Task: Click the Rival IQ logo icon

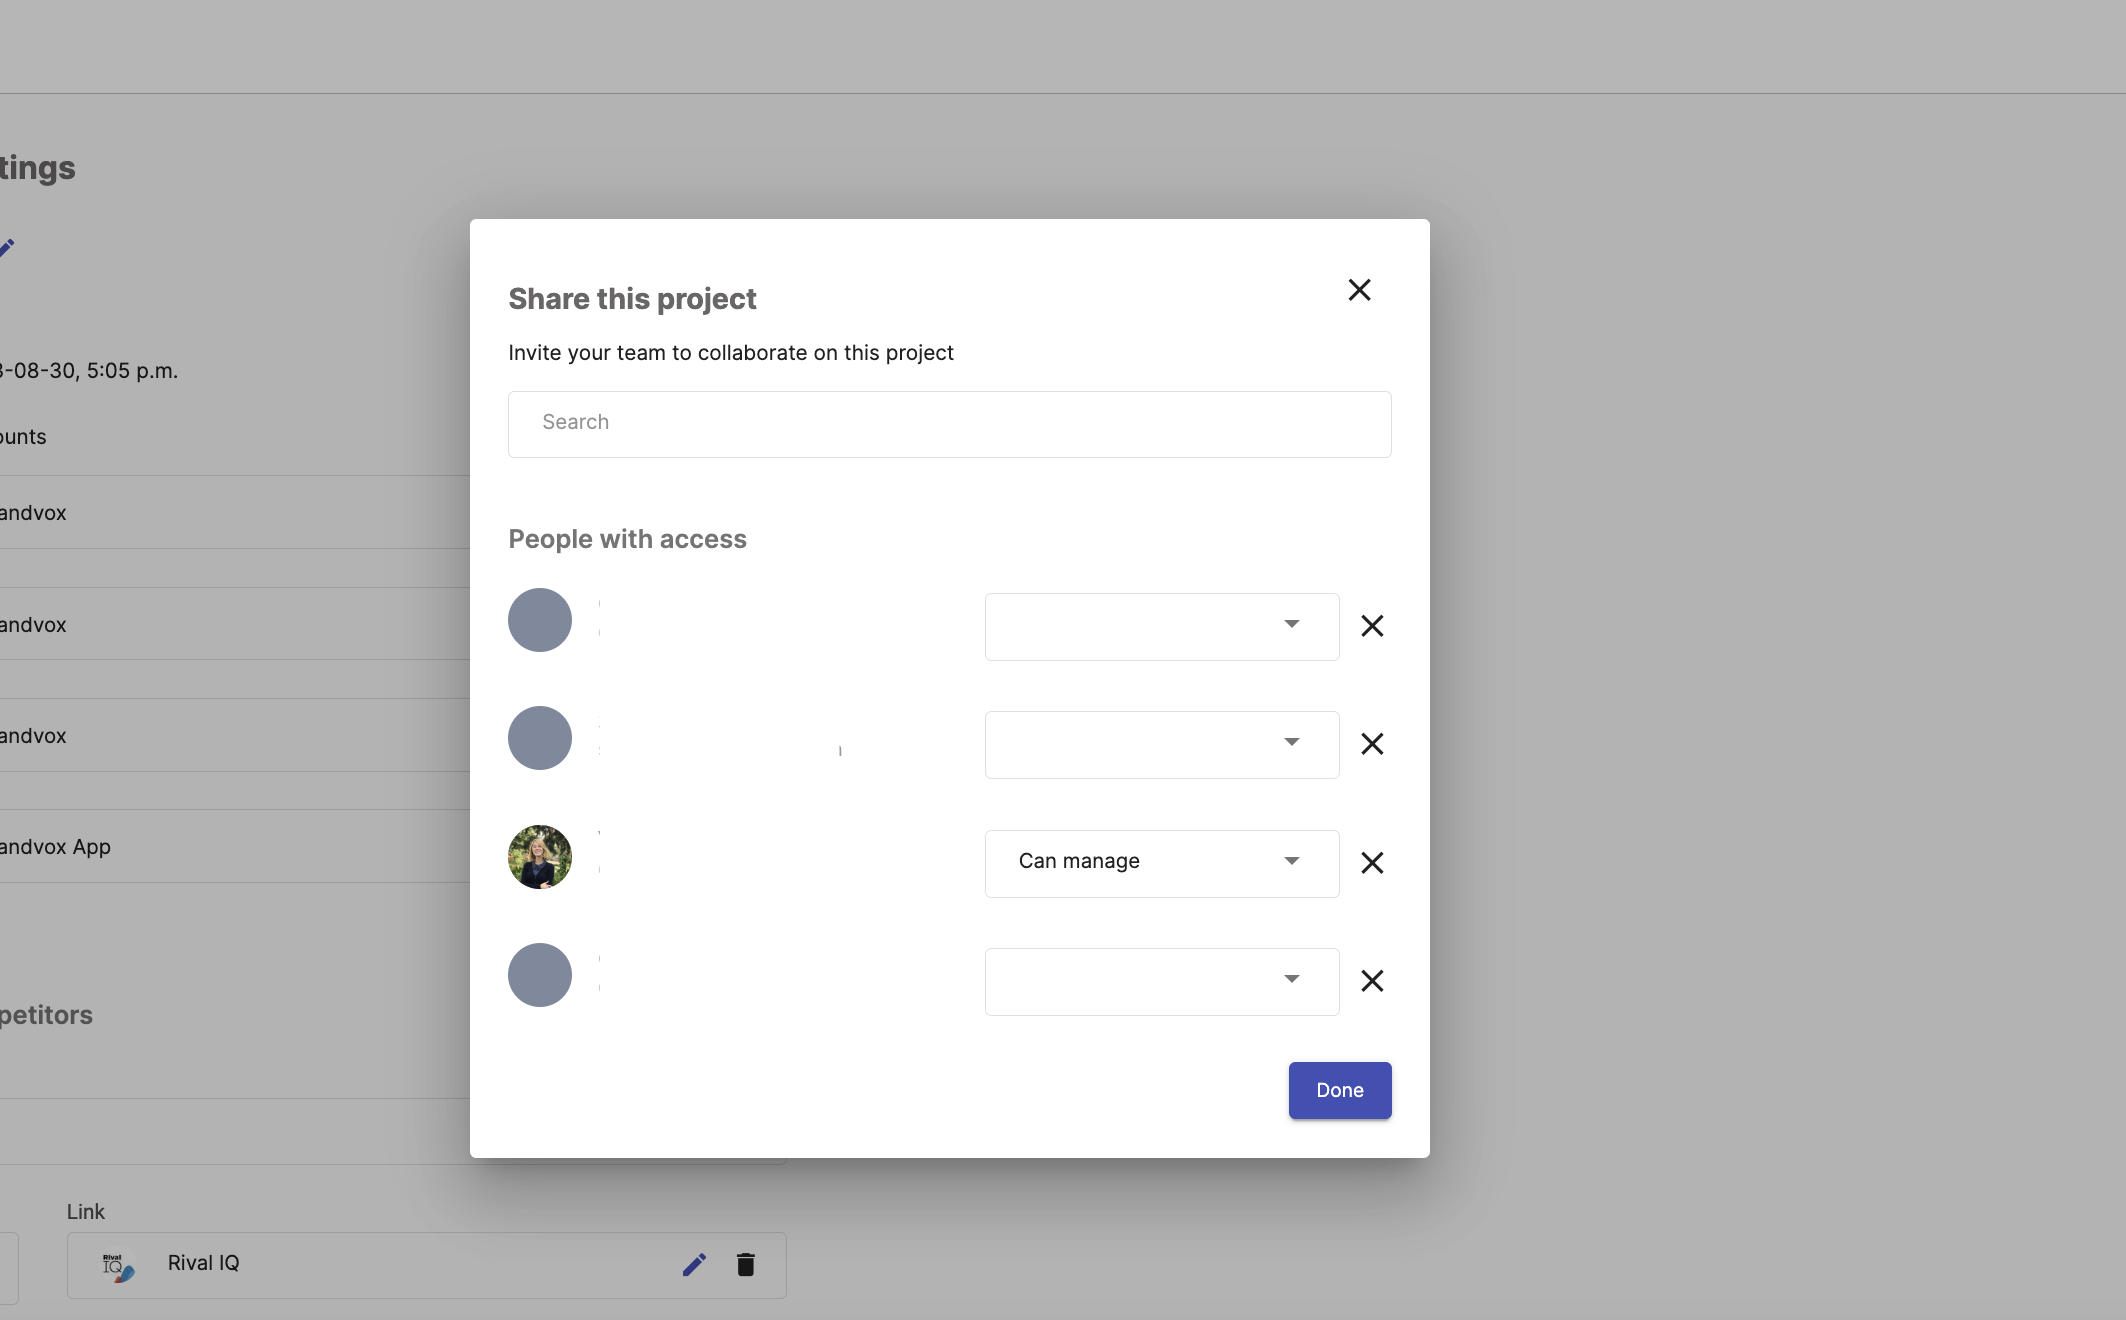Action: tap(118, 1267)
